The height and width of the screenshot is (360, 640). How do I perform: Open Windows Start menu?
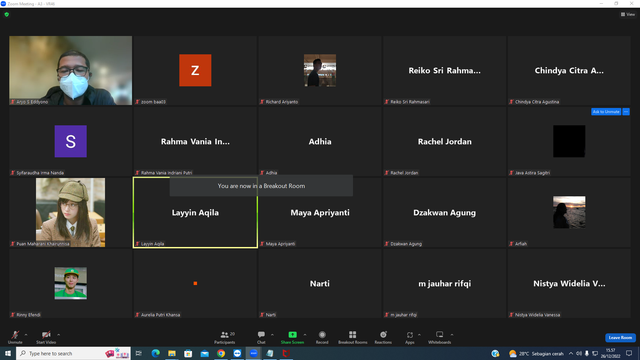(x=8, y=353)
